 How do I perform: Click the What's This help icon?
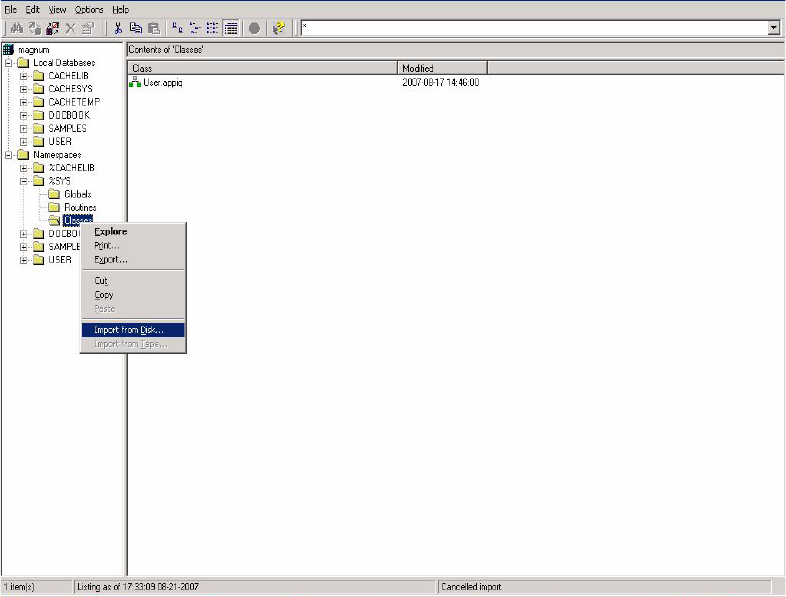pyautogui.click(x=279, y=28)
